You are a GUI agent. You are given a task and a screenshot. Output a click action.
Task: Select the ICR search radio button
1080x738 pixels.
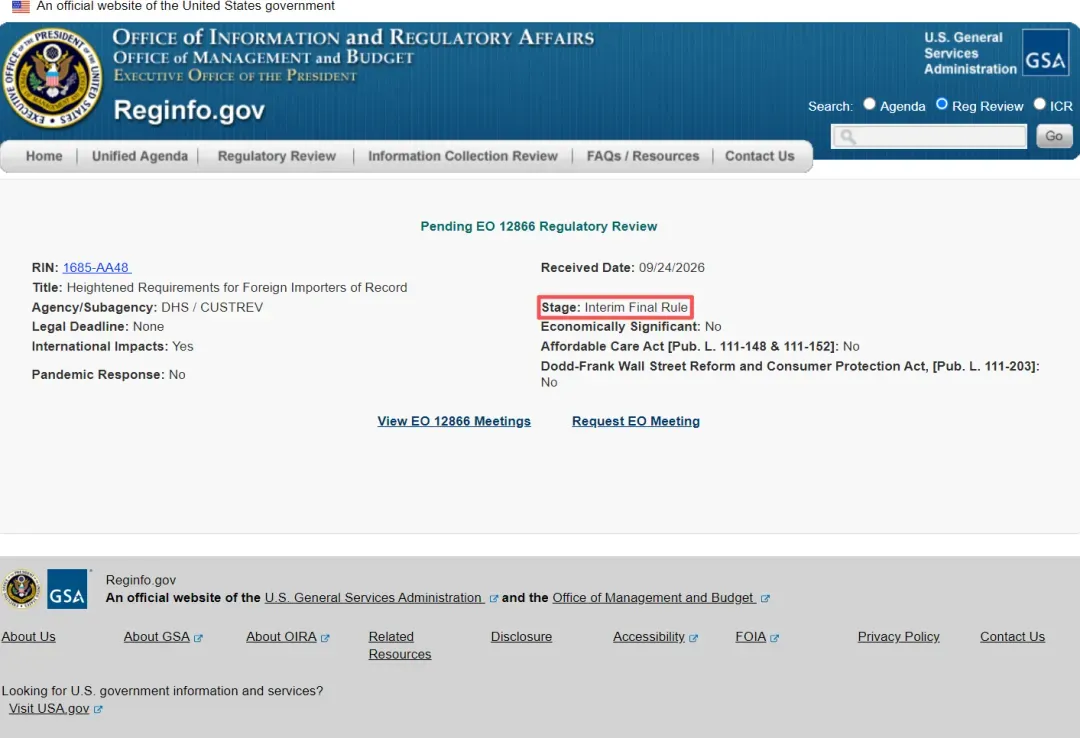1039,104
